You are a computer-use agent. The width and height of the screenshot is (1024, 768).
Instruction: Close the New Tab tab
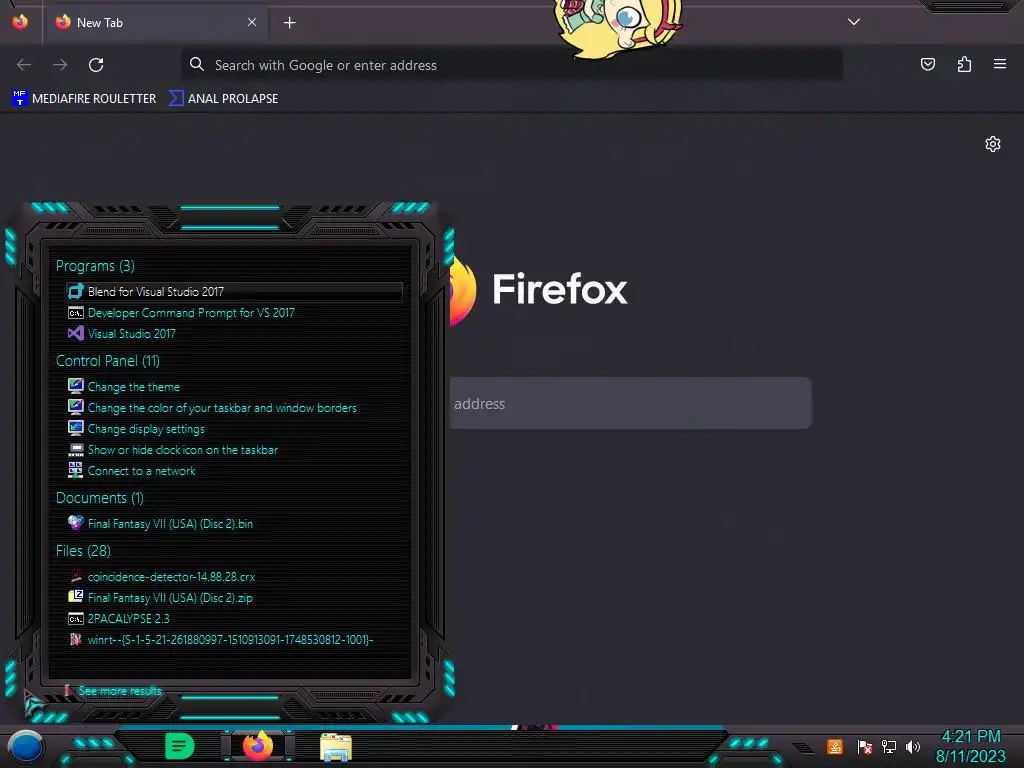click(x=251, y=22)
